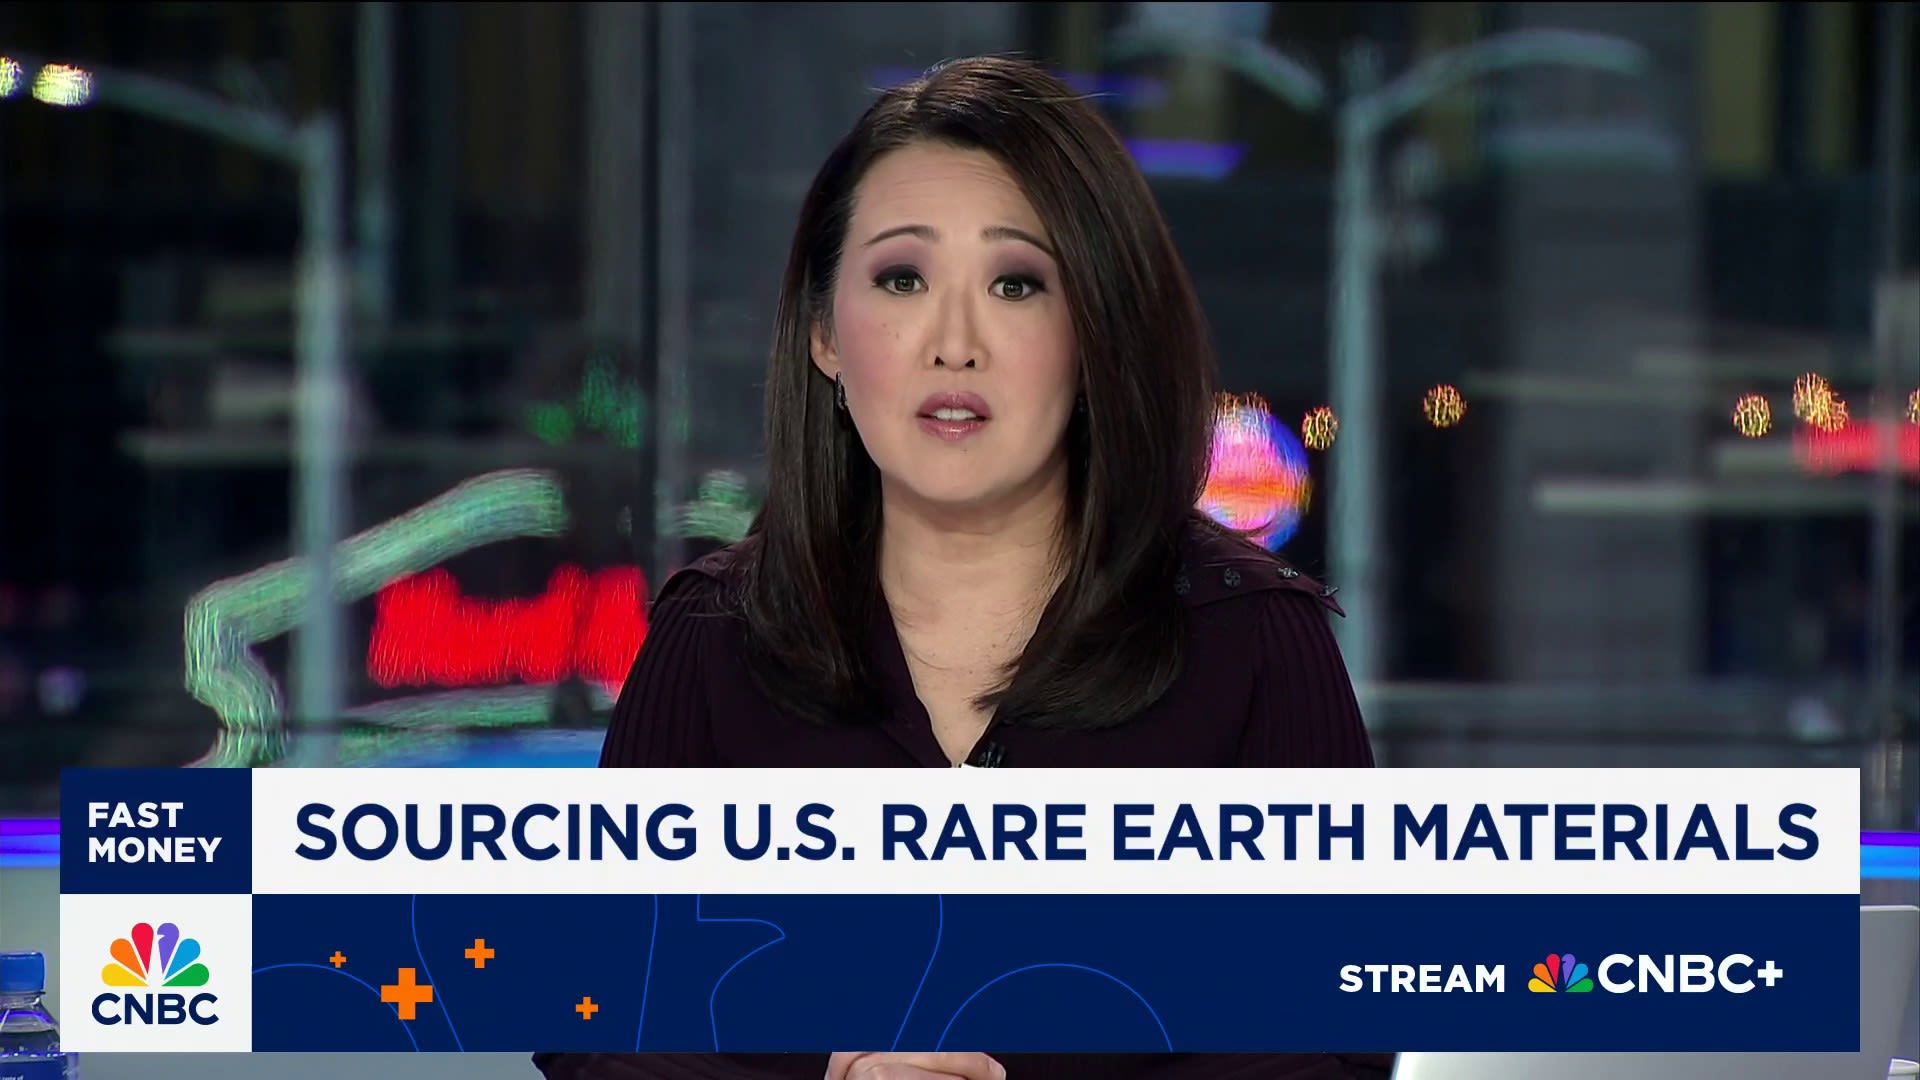This screenshot has width=1920, height=1080.
Task: Open the CNBC+ wordmark
Action: 1690,975
